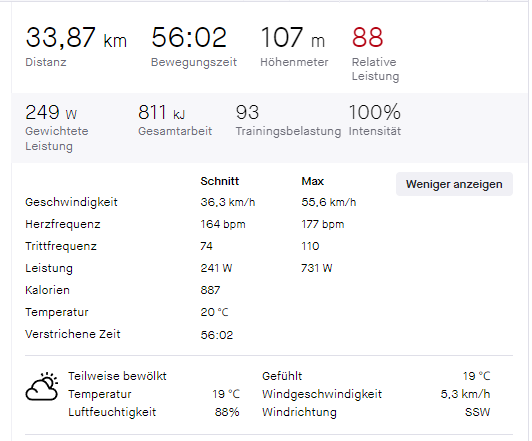
Task: Click the red Relative Leistung value 88
Action: pos(367,37)
